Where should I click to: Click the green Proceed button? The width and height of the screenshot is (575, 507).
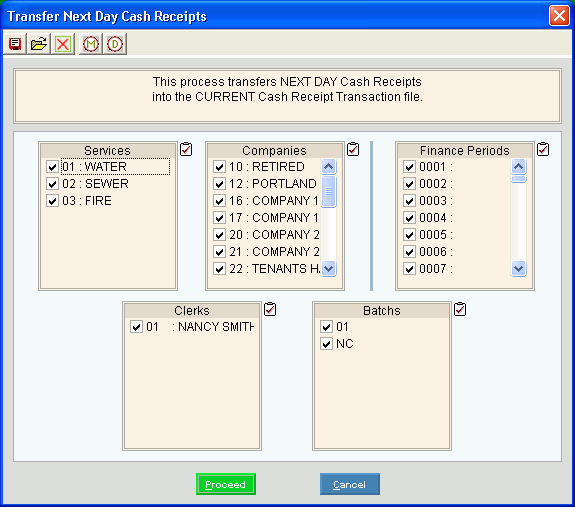(226, 484)
